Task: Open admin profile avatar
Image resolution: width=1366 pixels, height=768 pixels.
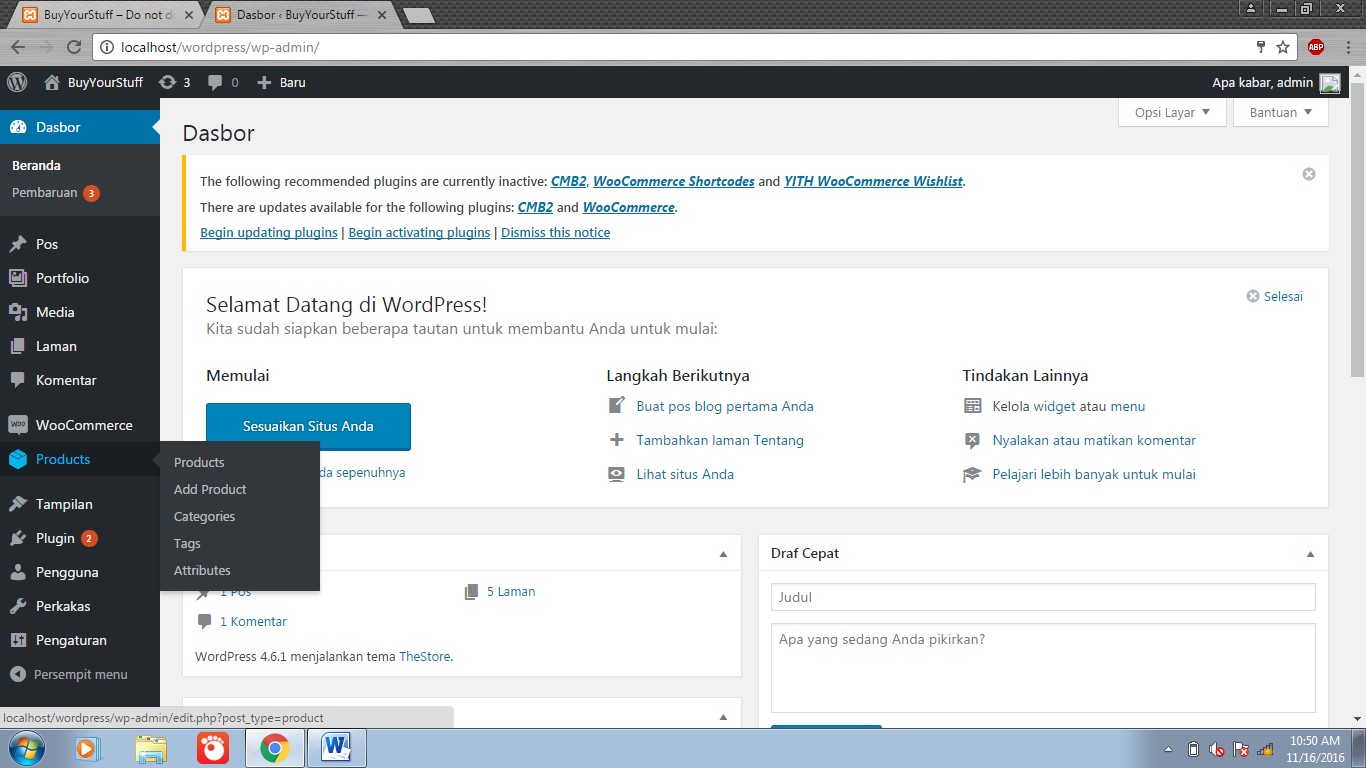Action: [x=1330, y=83]
